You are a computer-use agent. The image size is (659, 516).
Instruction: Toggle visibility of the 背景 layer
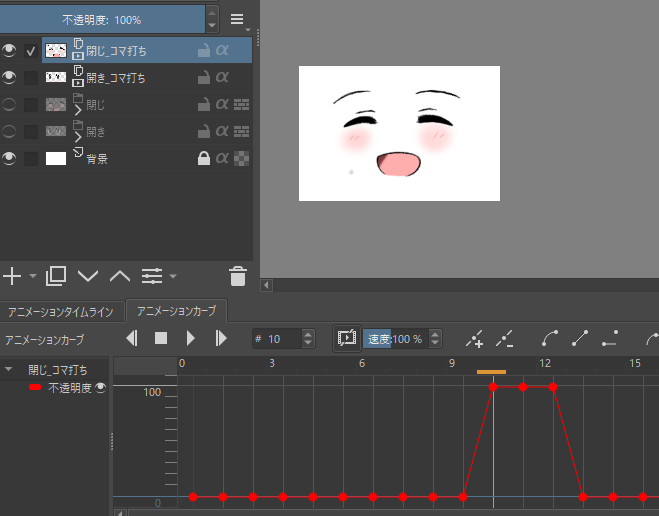[x=10, y=158]
